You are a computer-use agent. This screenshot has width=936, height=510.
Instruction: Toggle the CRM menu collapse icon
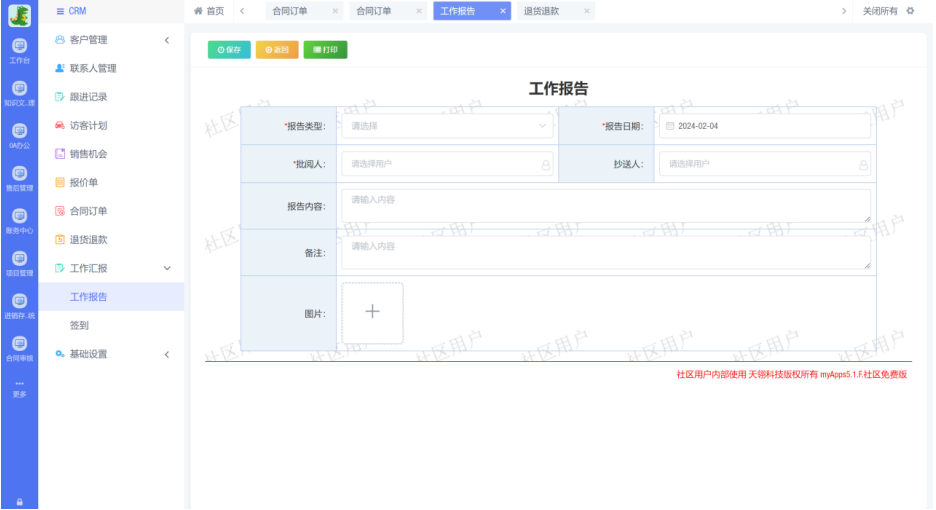60,11
